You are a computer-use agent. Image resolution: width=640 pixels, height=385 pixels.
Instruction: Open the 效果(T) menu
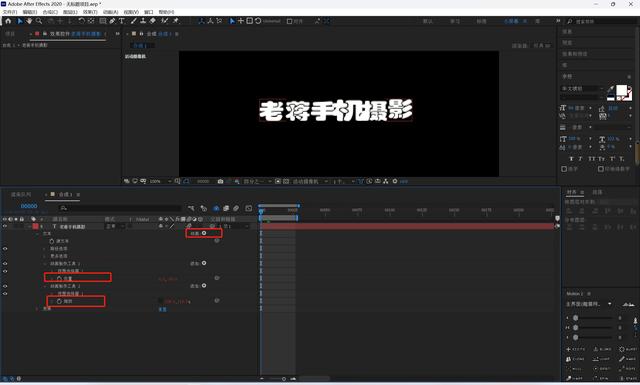[90, 12]
